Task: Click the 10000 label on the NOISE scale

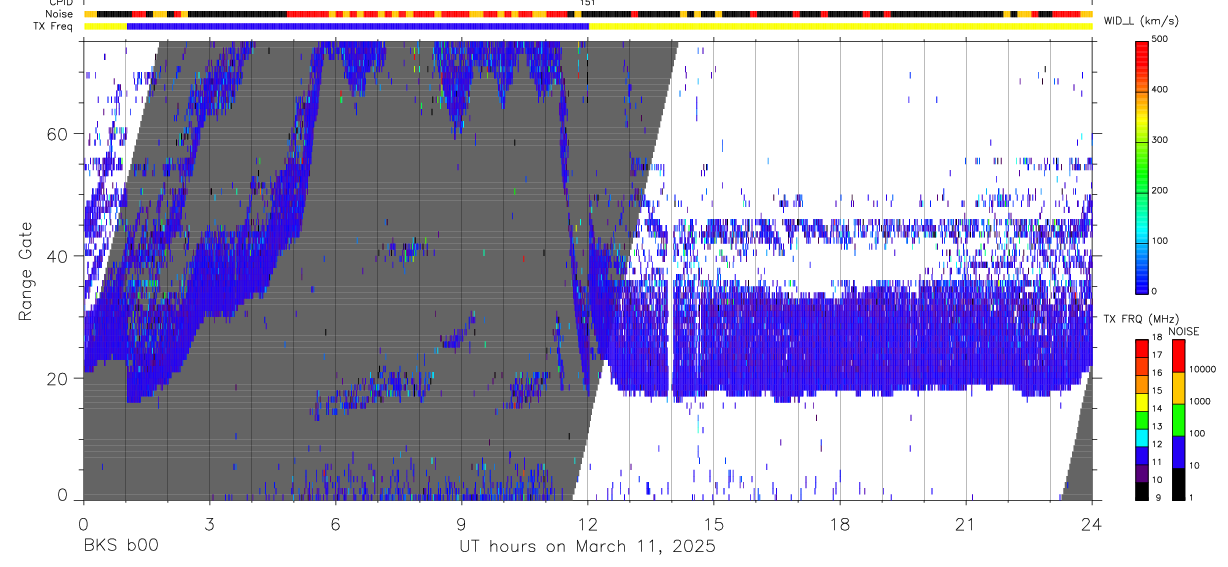Action: coord(1203,370)
